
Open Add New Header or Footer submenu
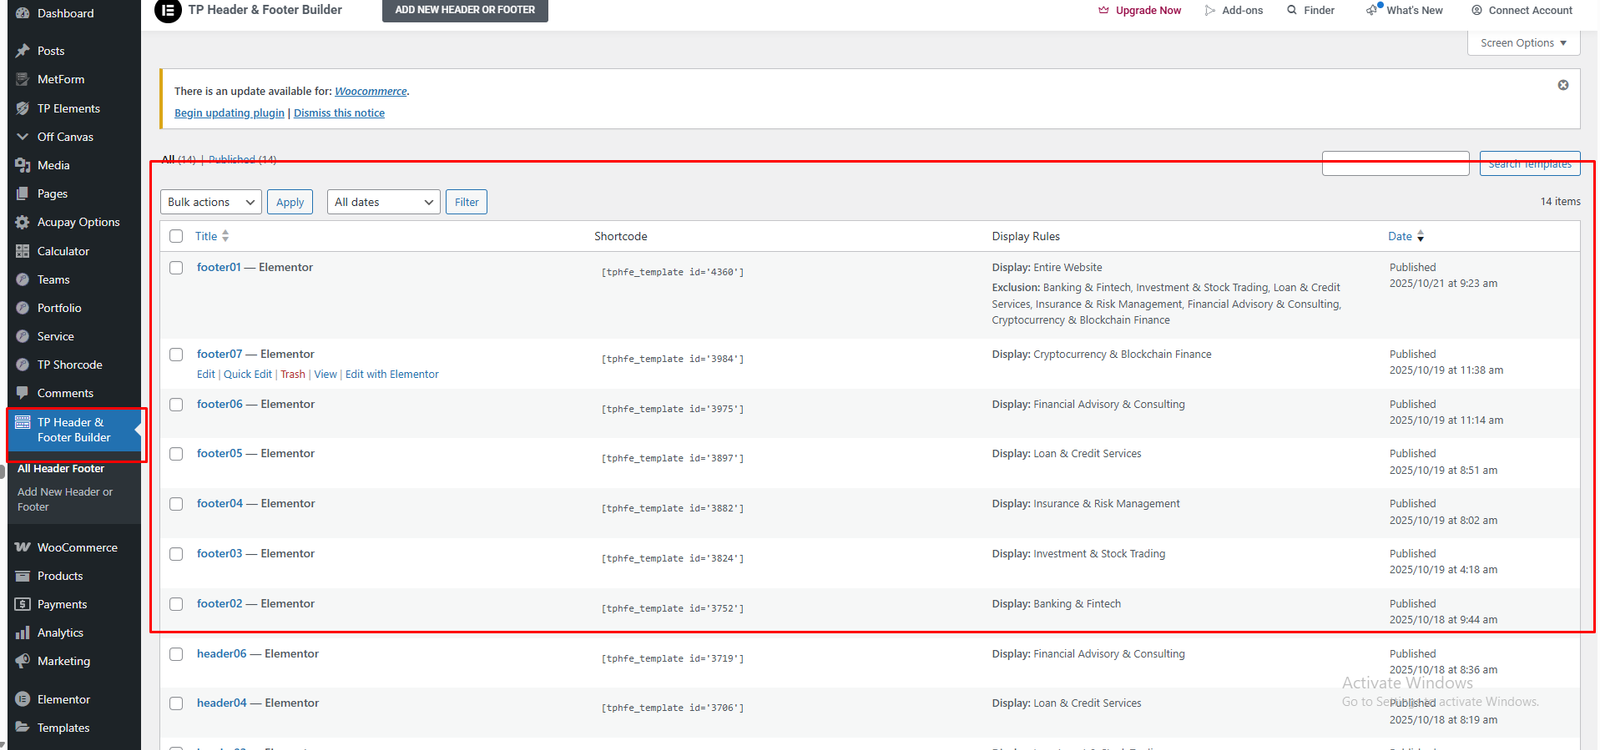[x=65, y=499]
